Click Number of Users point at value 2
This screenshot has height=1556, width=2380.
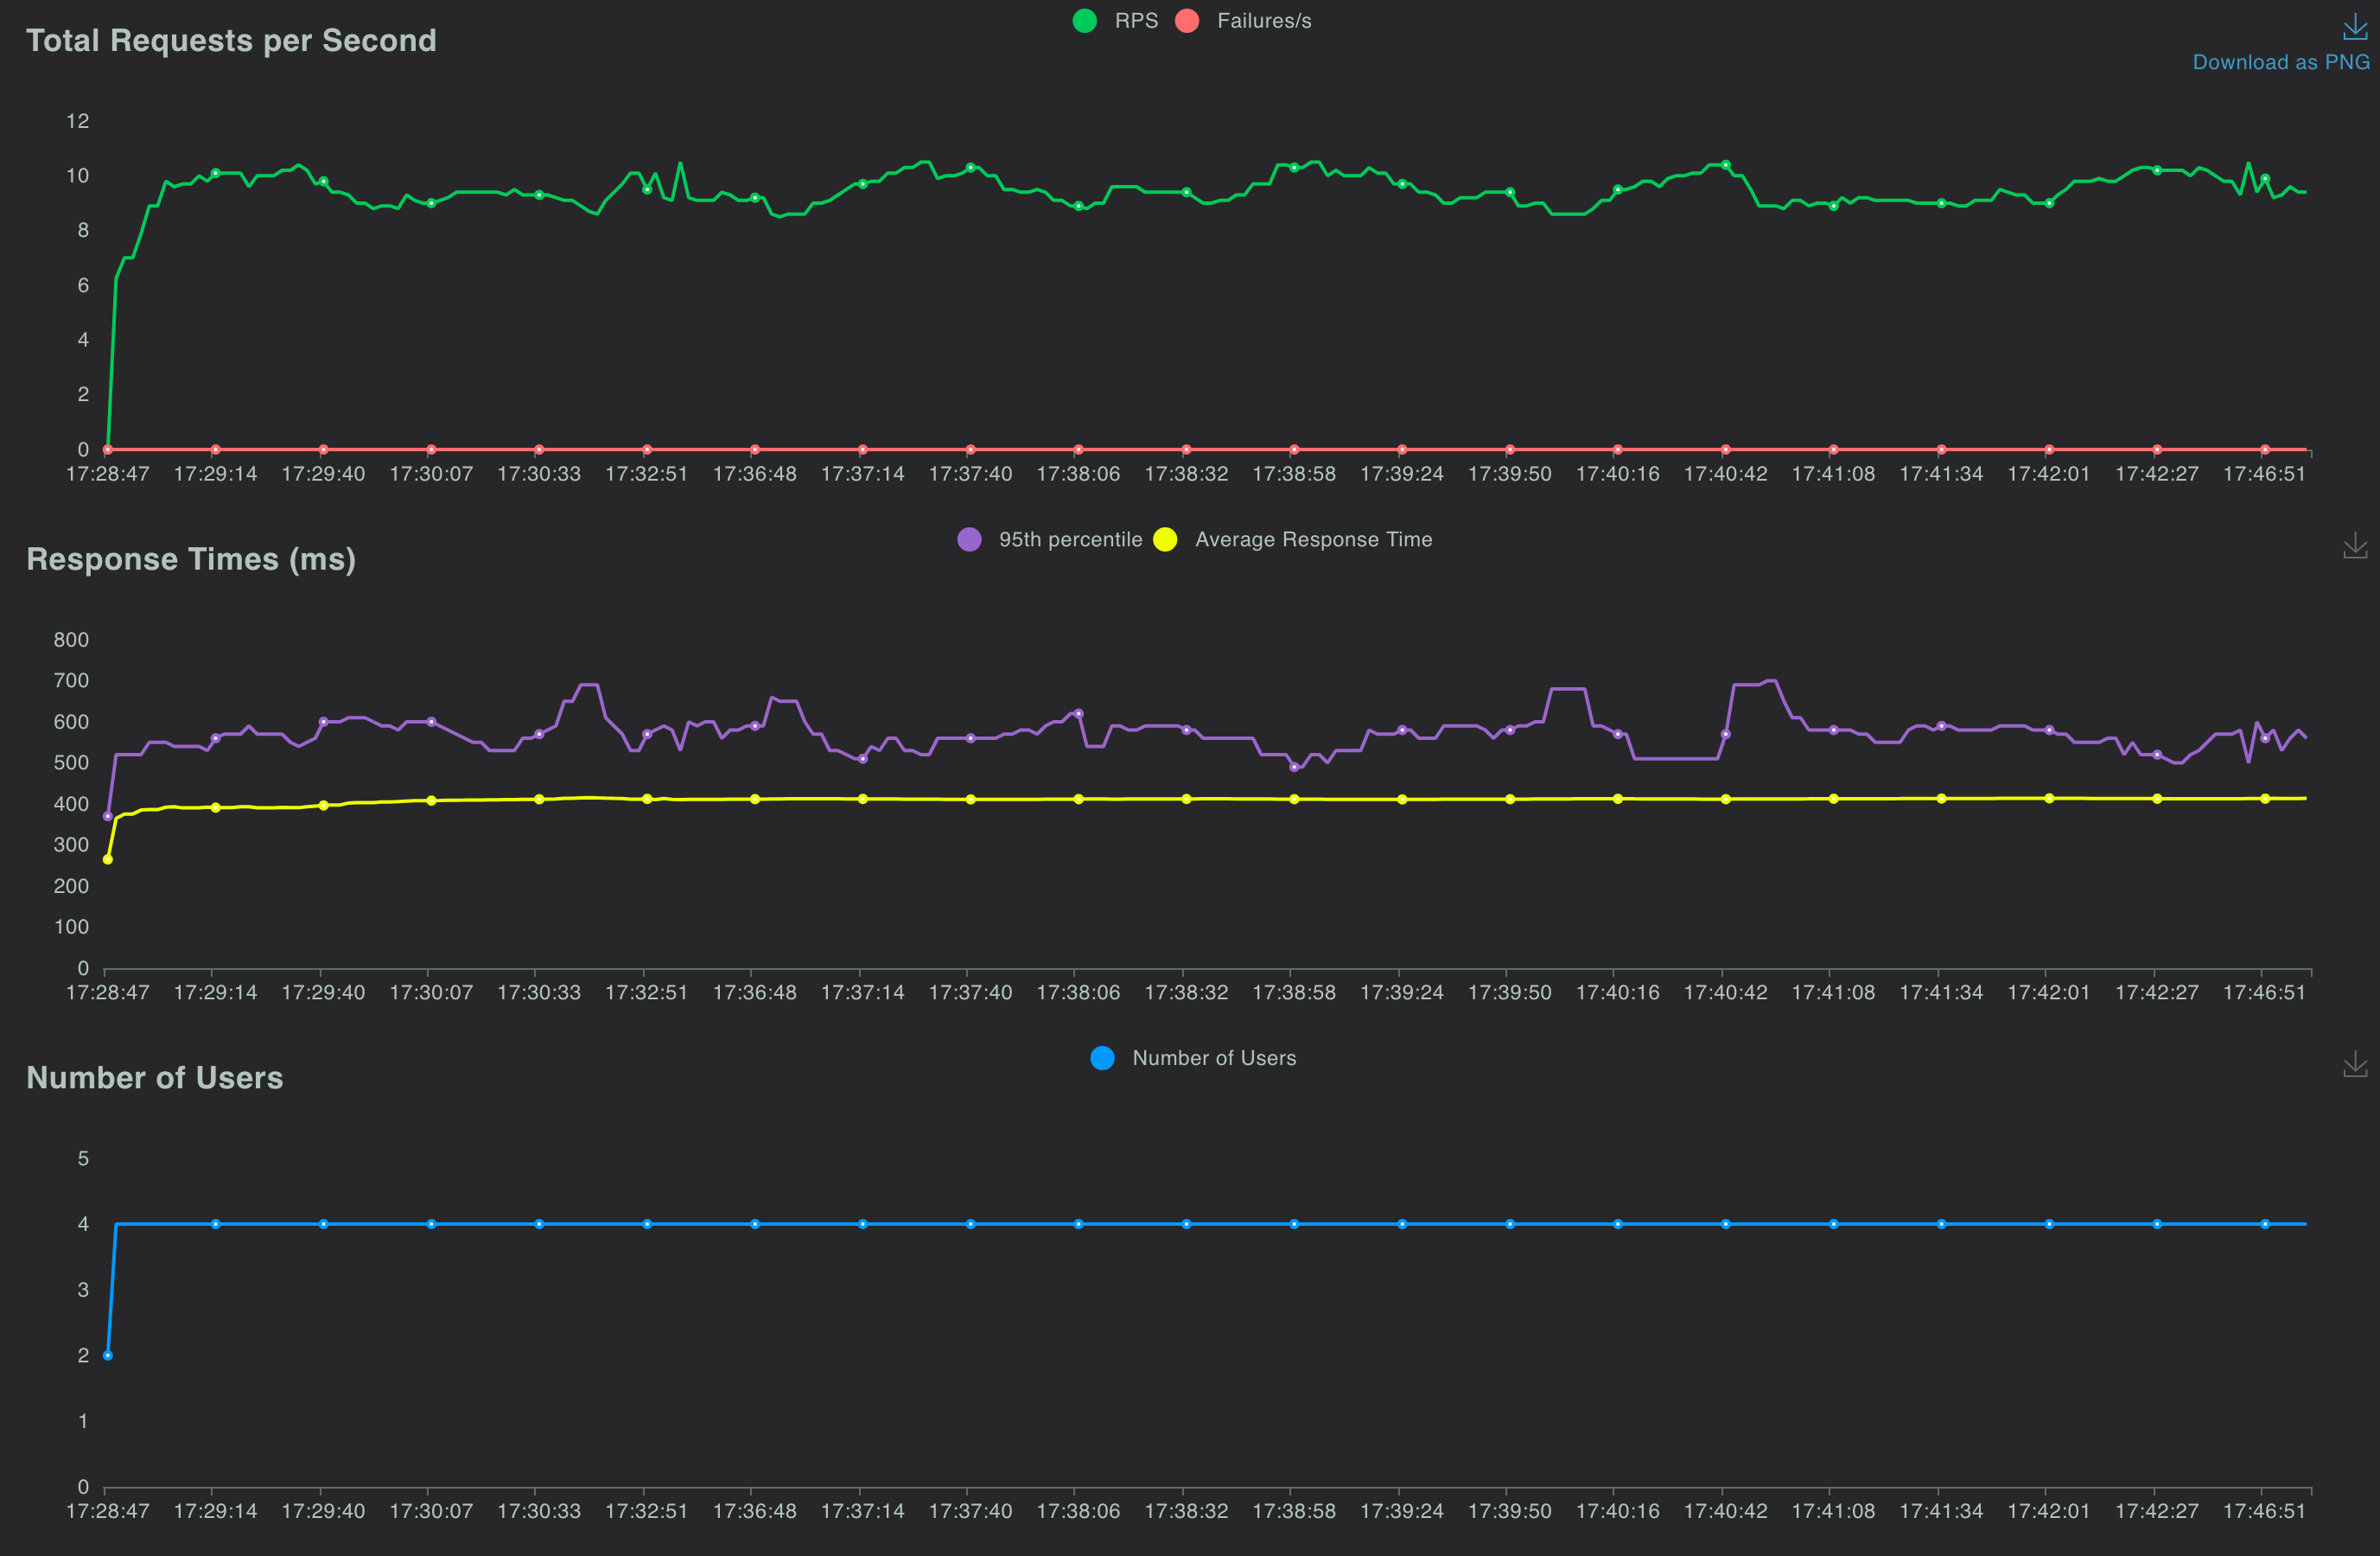[x=108, y=1355]
